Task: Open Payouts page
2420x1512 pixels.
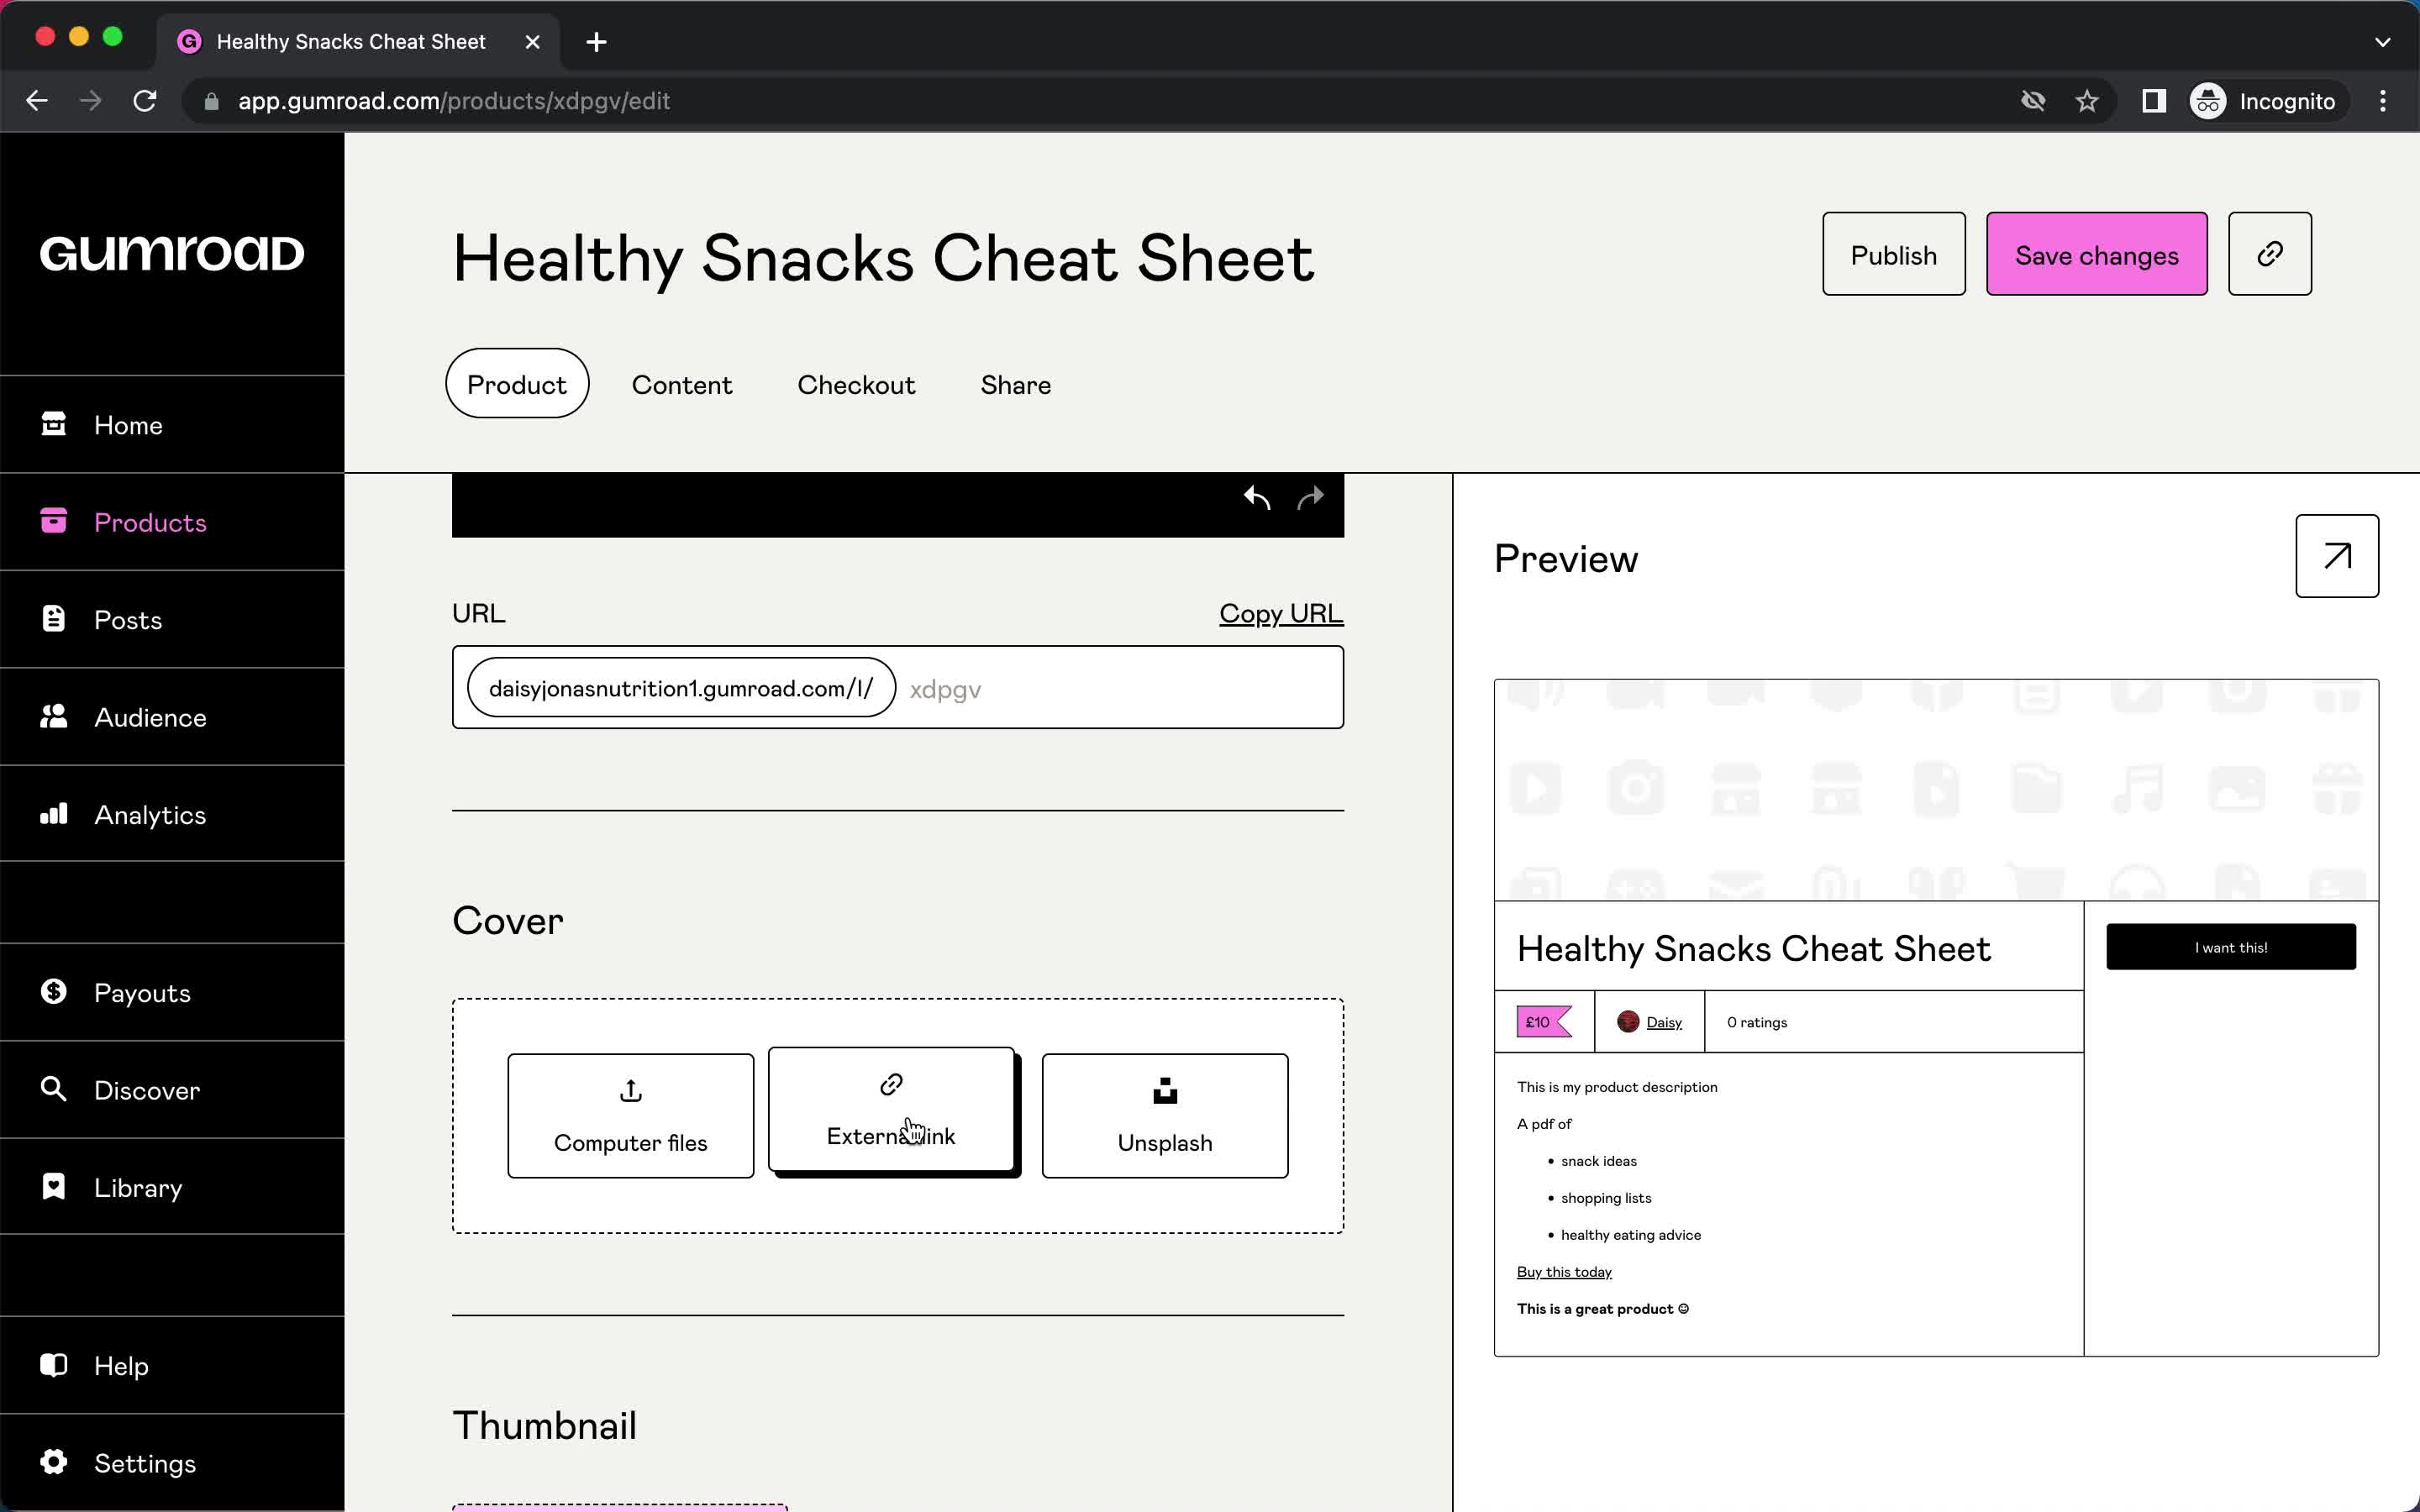Action: [172, 992]
